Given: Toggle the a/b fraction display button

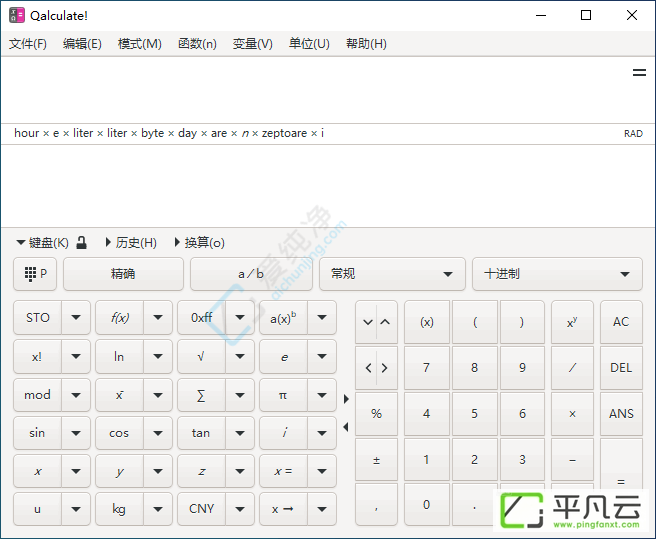Looking at the screenshot, I should (251, 274).
